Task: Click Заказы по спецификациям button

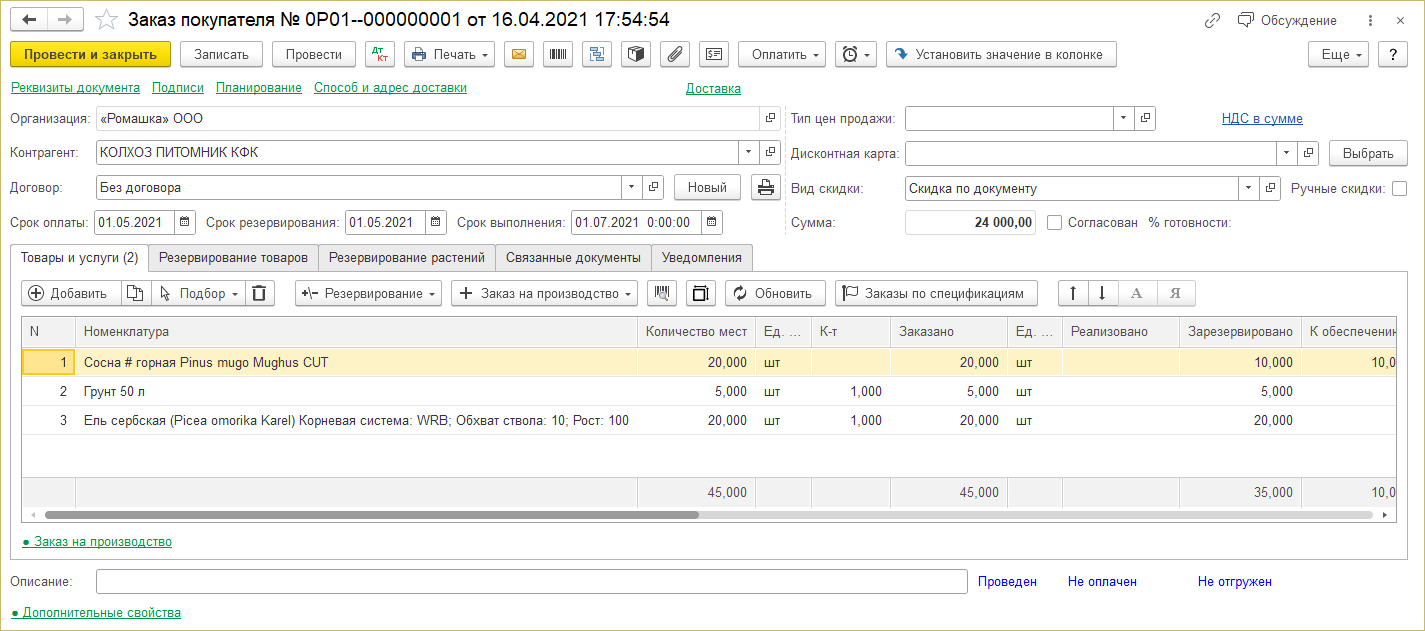Action: pyautogui.click(x=936, y=293)
